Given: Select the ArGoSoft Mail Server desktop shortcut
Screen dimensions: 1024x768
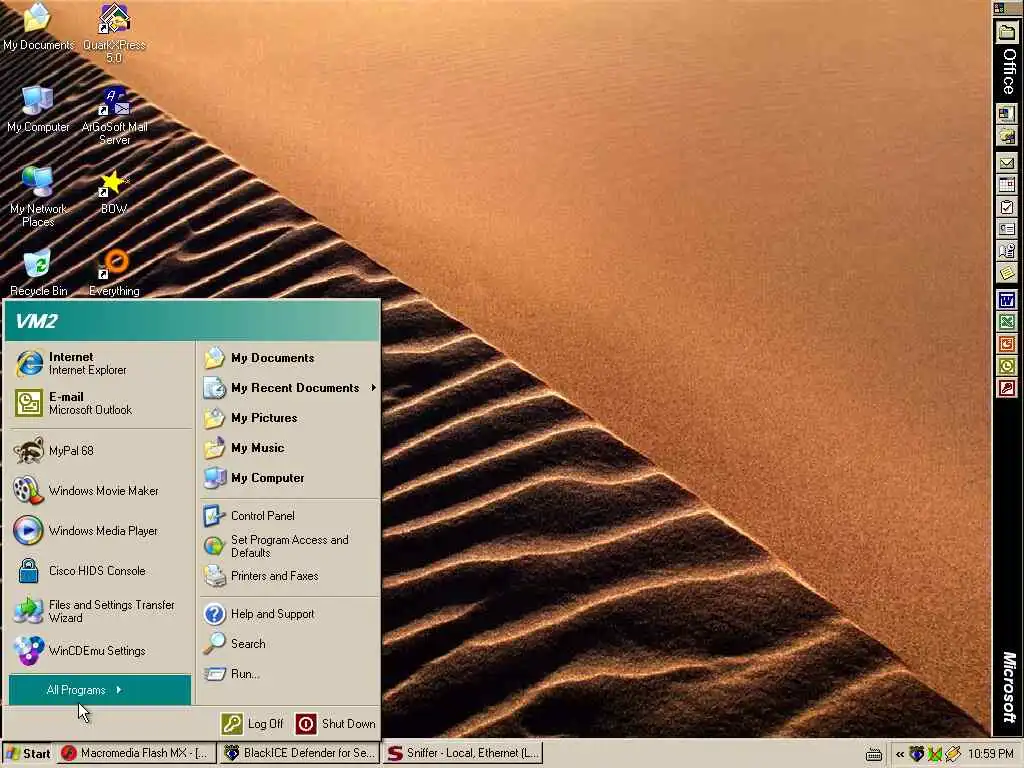Looking at the screenshot, I should click(114, 116).
